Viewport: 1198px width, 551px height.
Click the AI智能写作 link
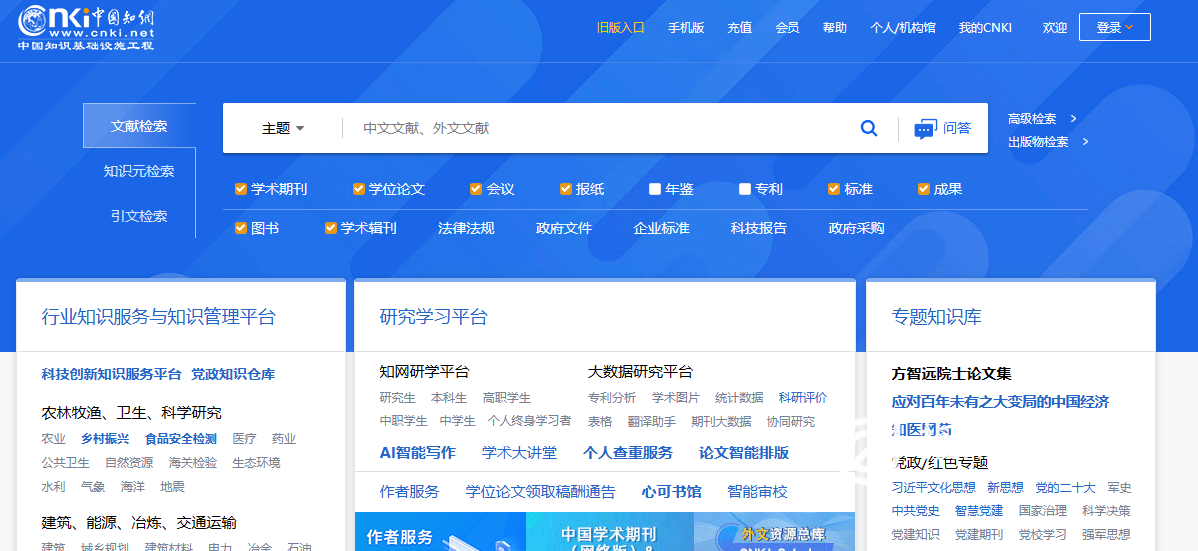click(x=418, y=452)
